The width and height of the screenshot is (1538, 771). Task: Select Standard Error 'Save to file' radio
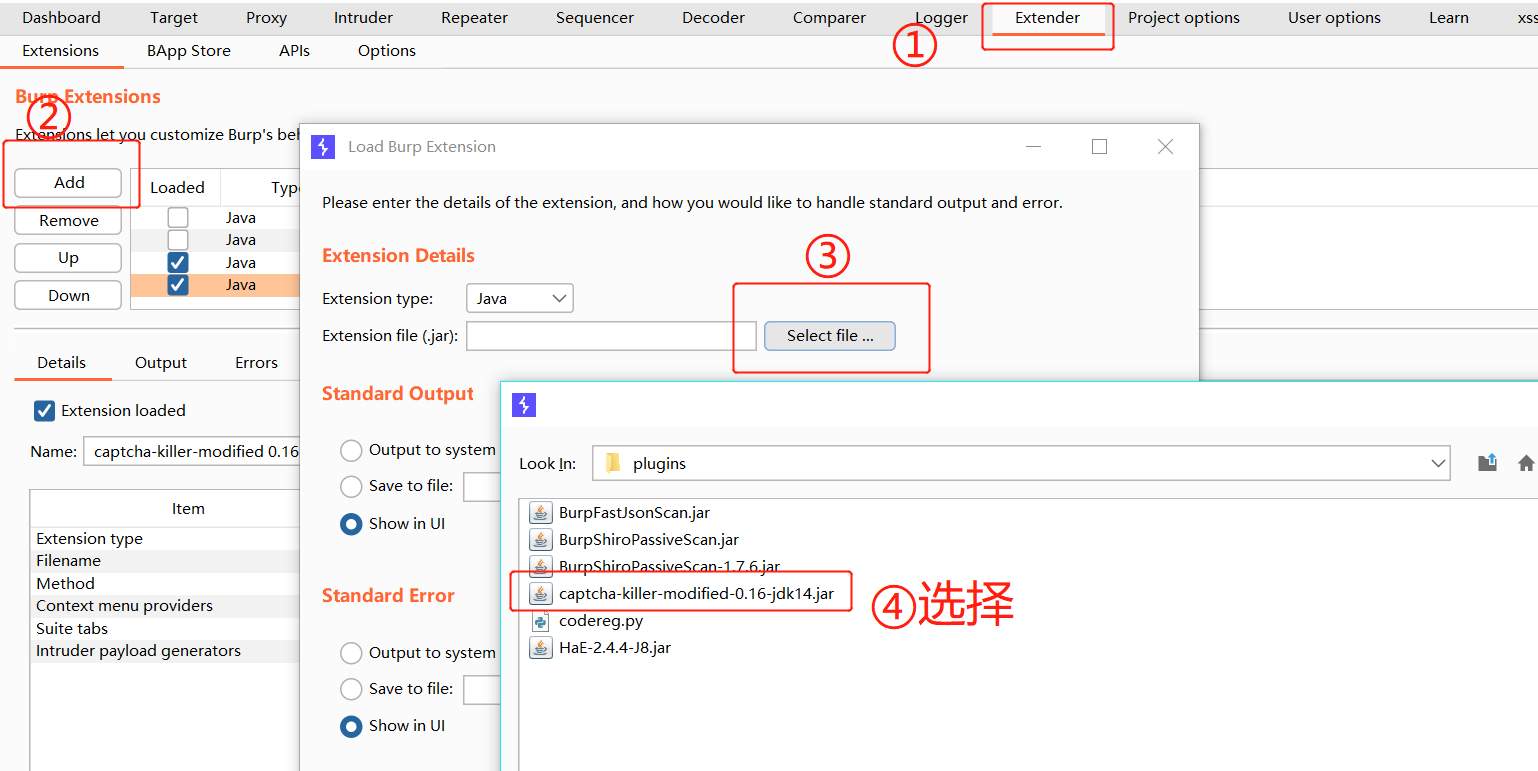[x=351, y=690]
